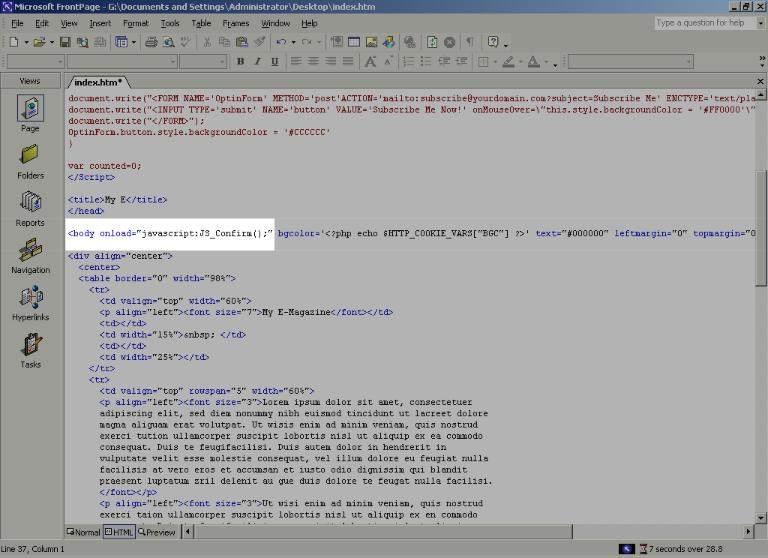
Task: Click the Print icon in toolbar
Action: 151,42
